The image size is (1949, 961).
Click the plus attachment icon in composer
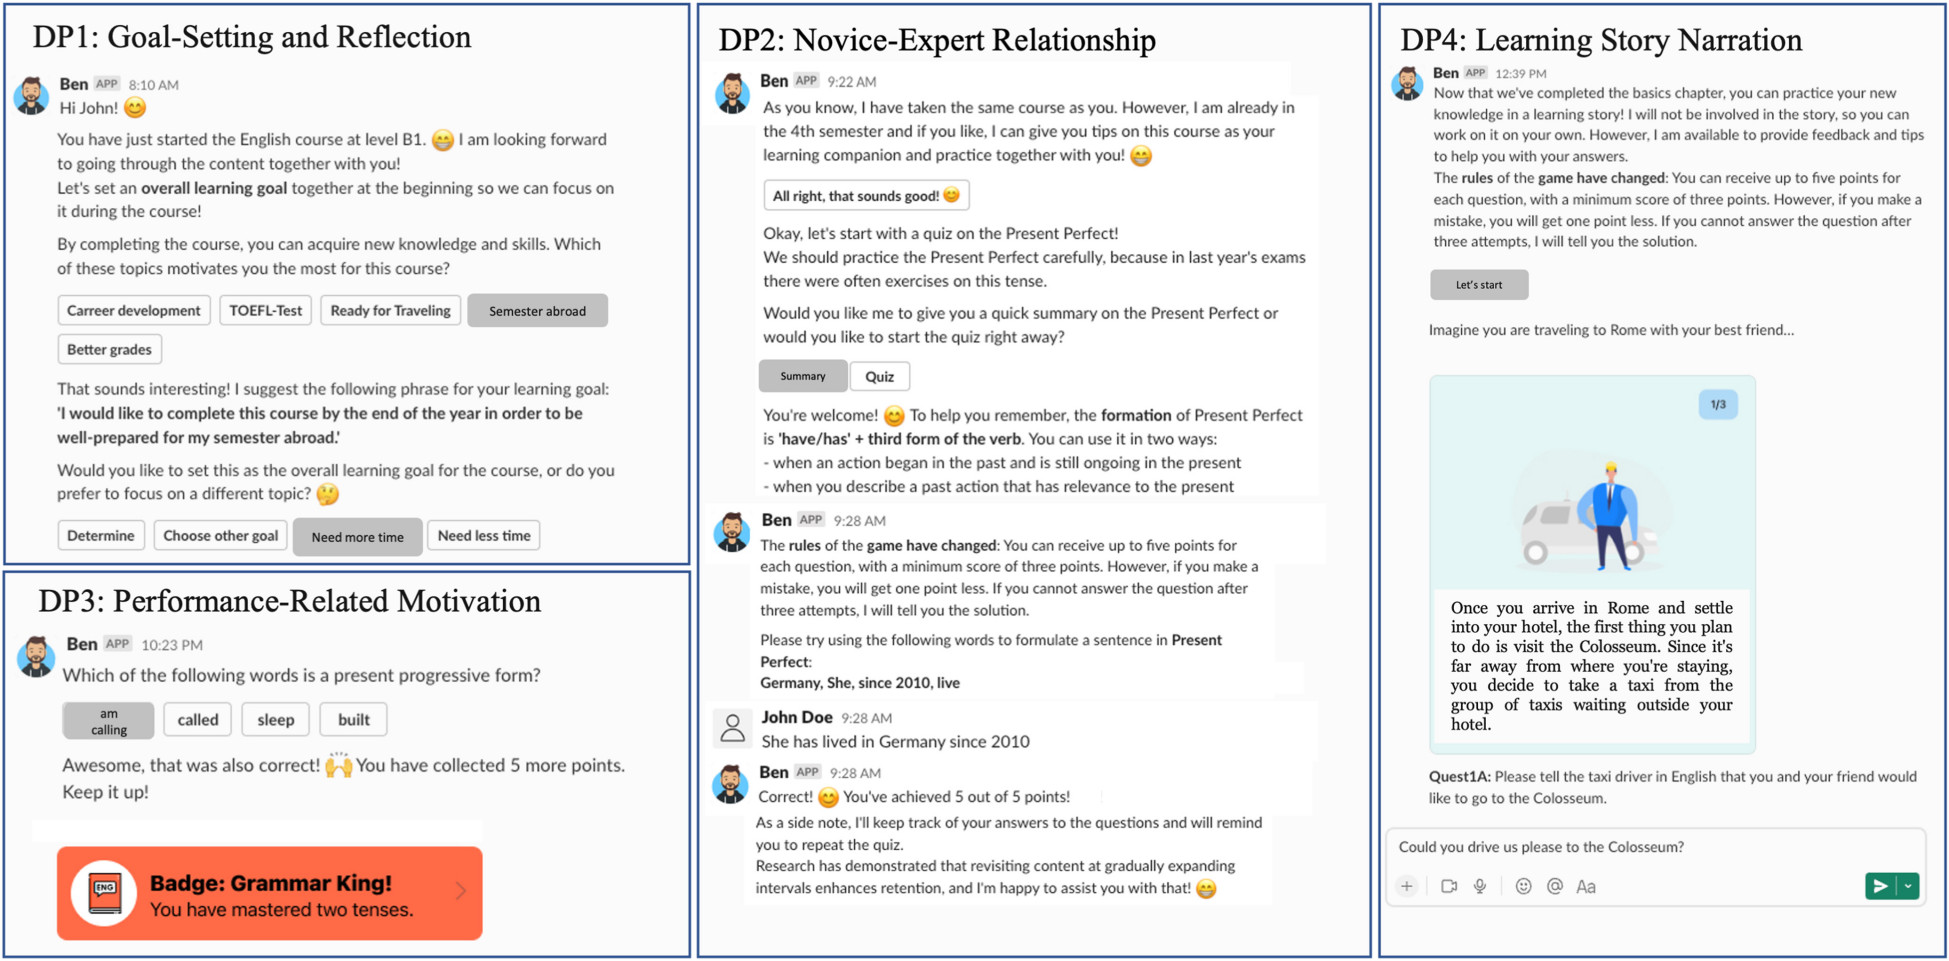pos(1408,886)
